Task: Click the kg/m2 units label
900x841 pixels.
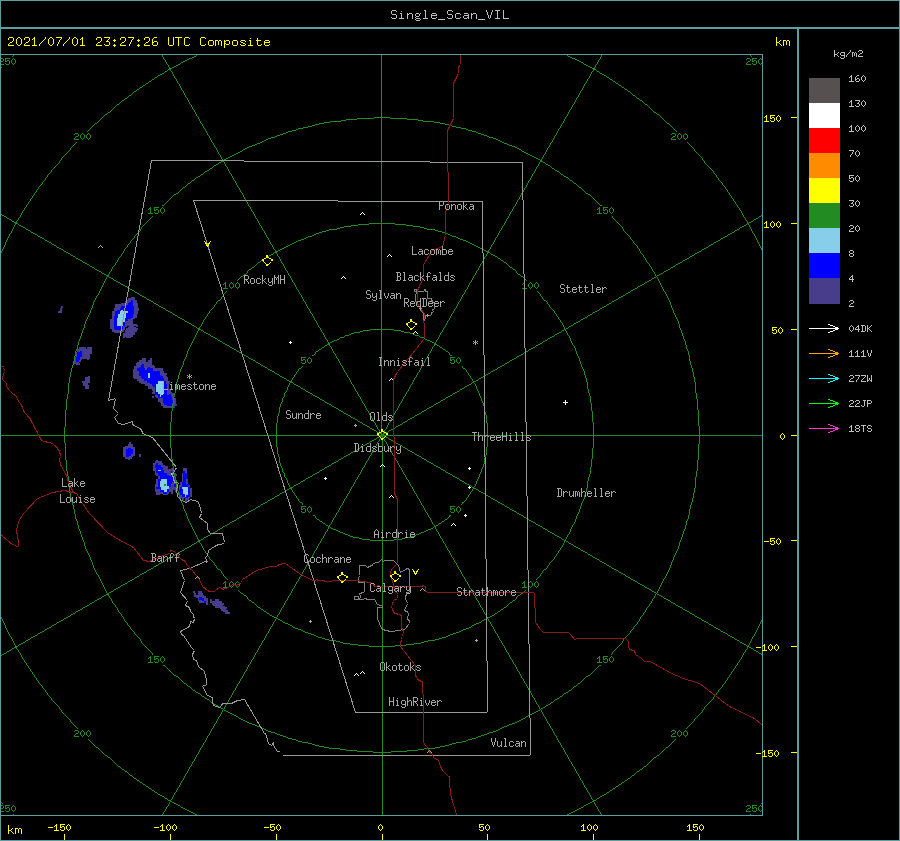Action: (x=848, y=54)
